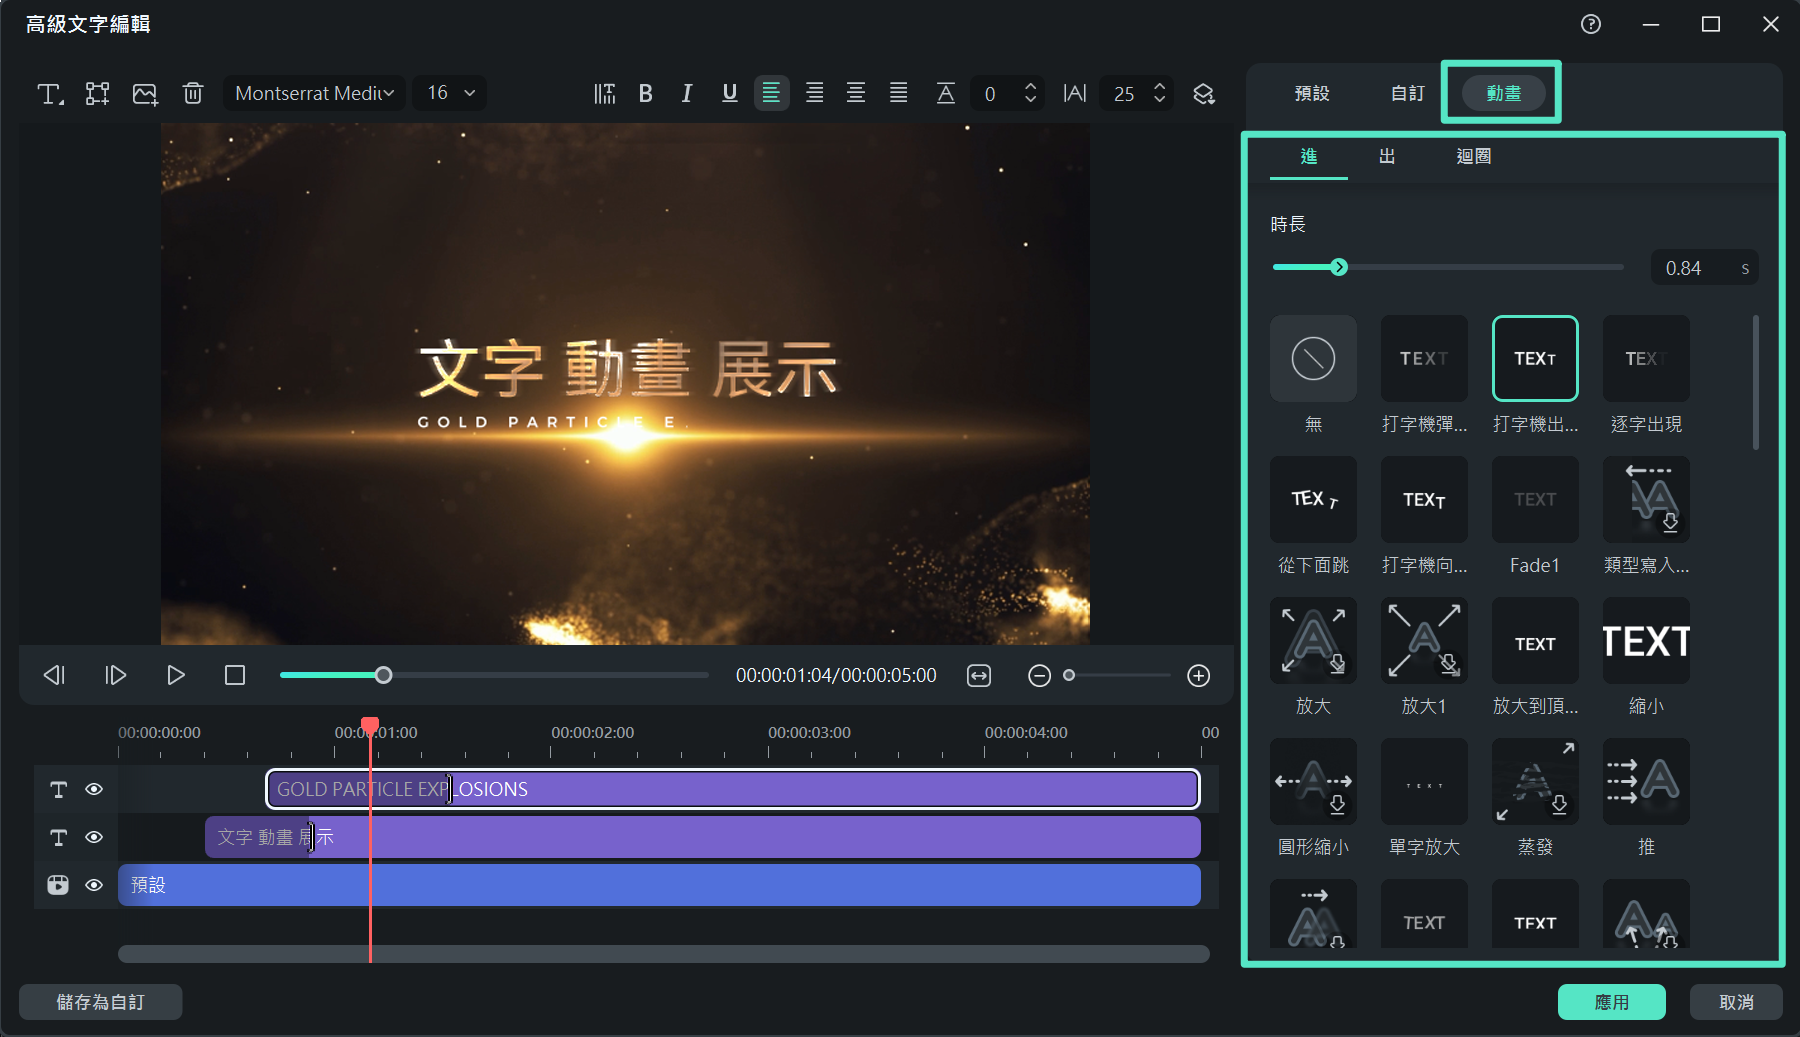Click the fit timeline to window icon
1800x1037 pixels.
pos(979,676)
